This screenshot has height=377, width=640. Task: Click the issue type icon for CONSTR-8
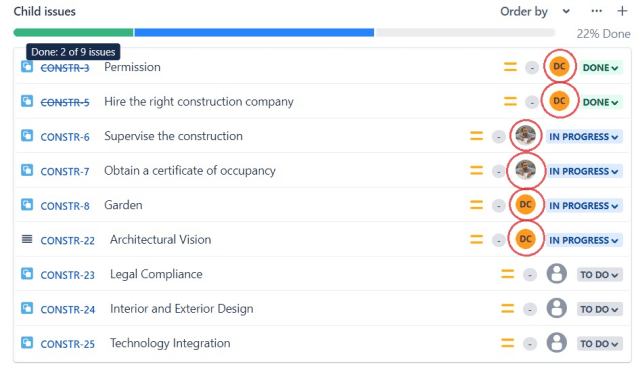(27, 204)
